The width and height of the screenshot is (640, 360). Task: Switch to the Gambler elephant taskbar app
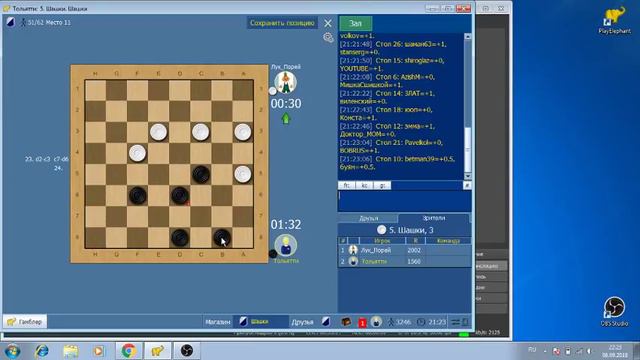coord(158,351)
